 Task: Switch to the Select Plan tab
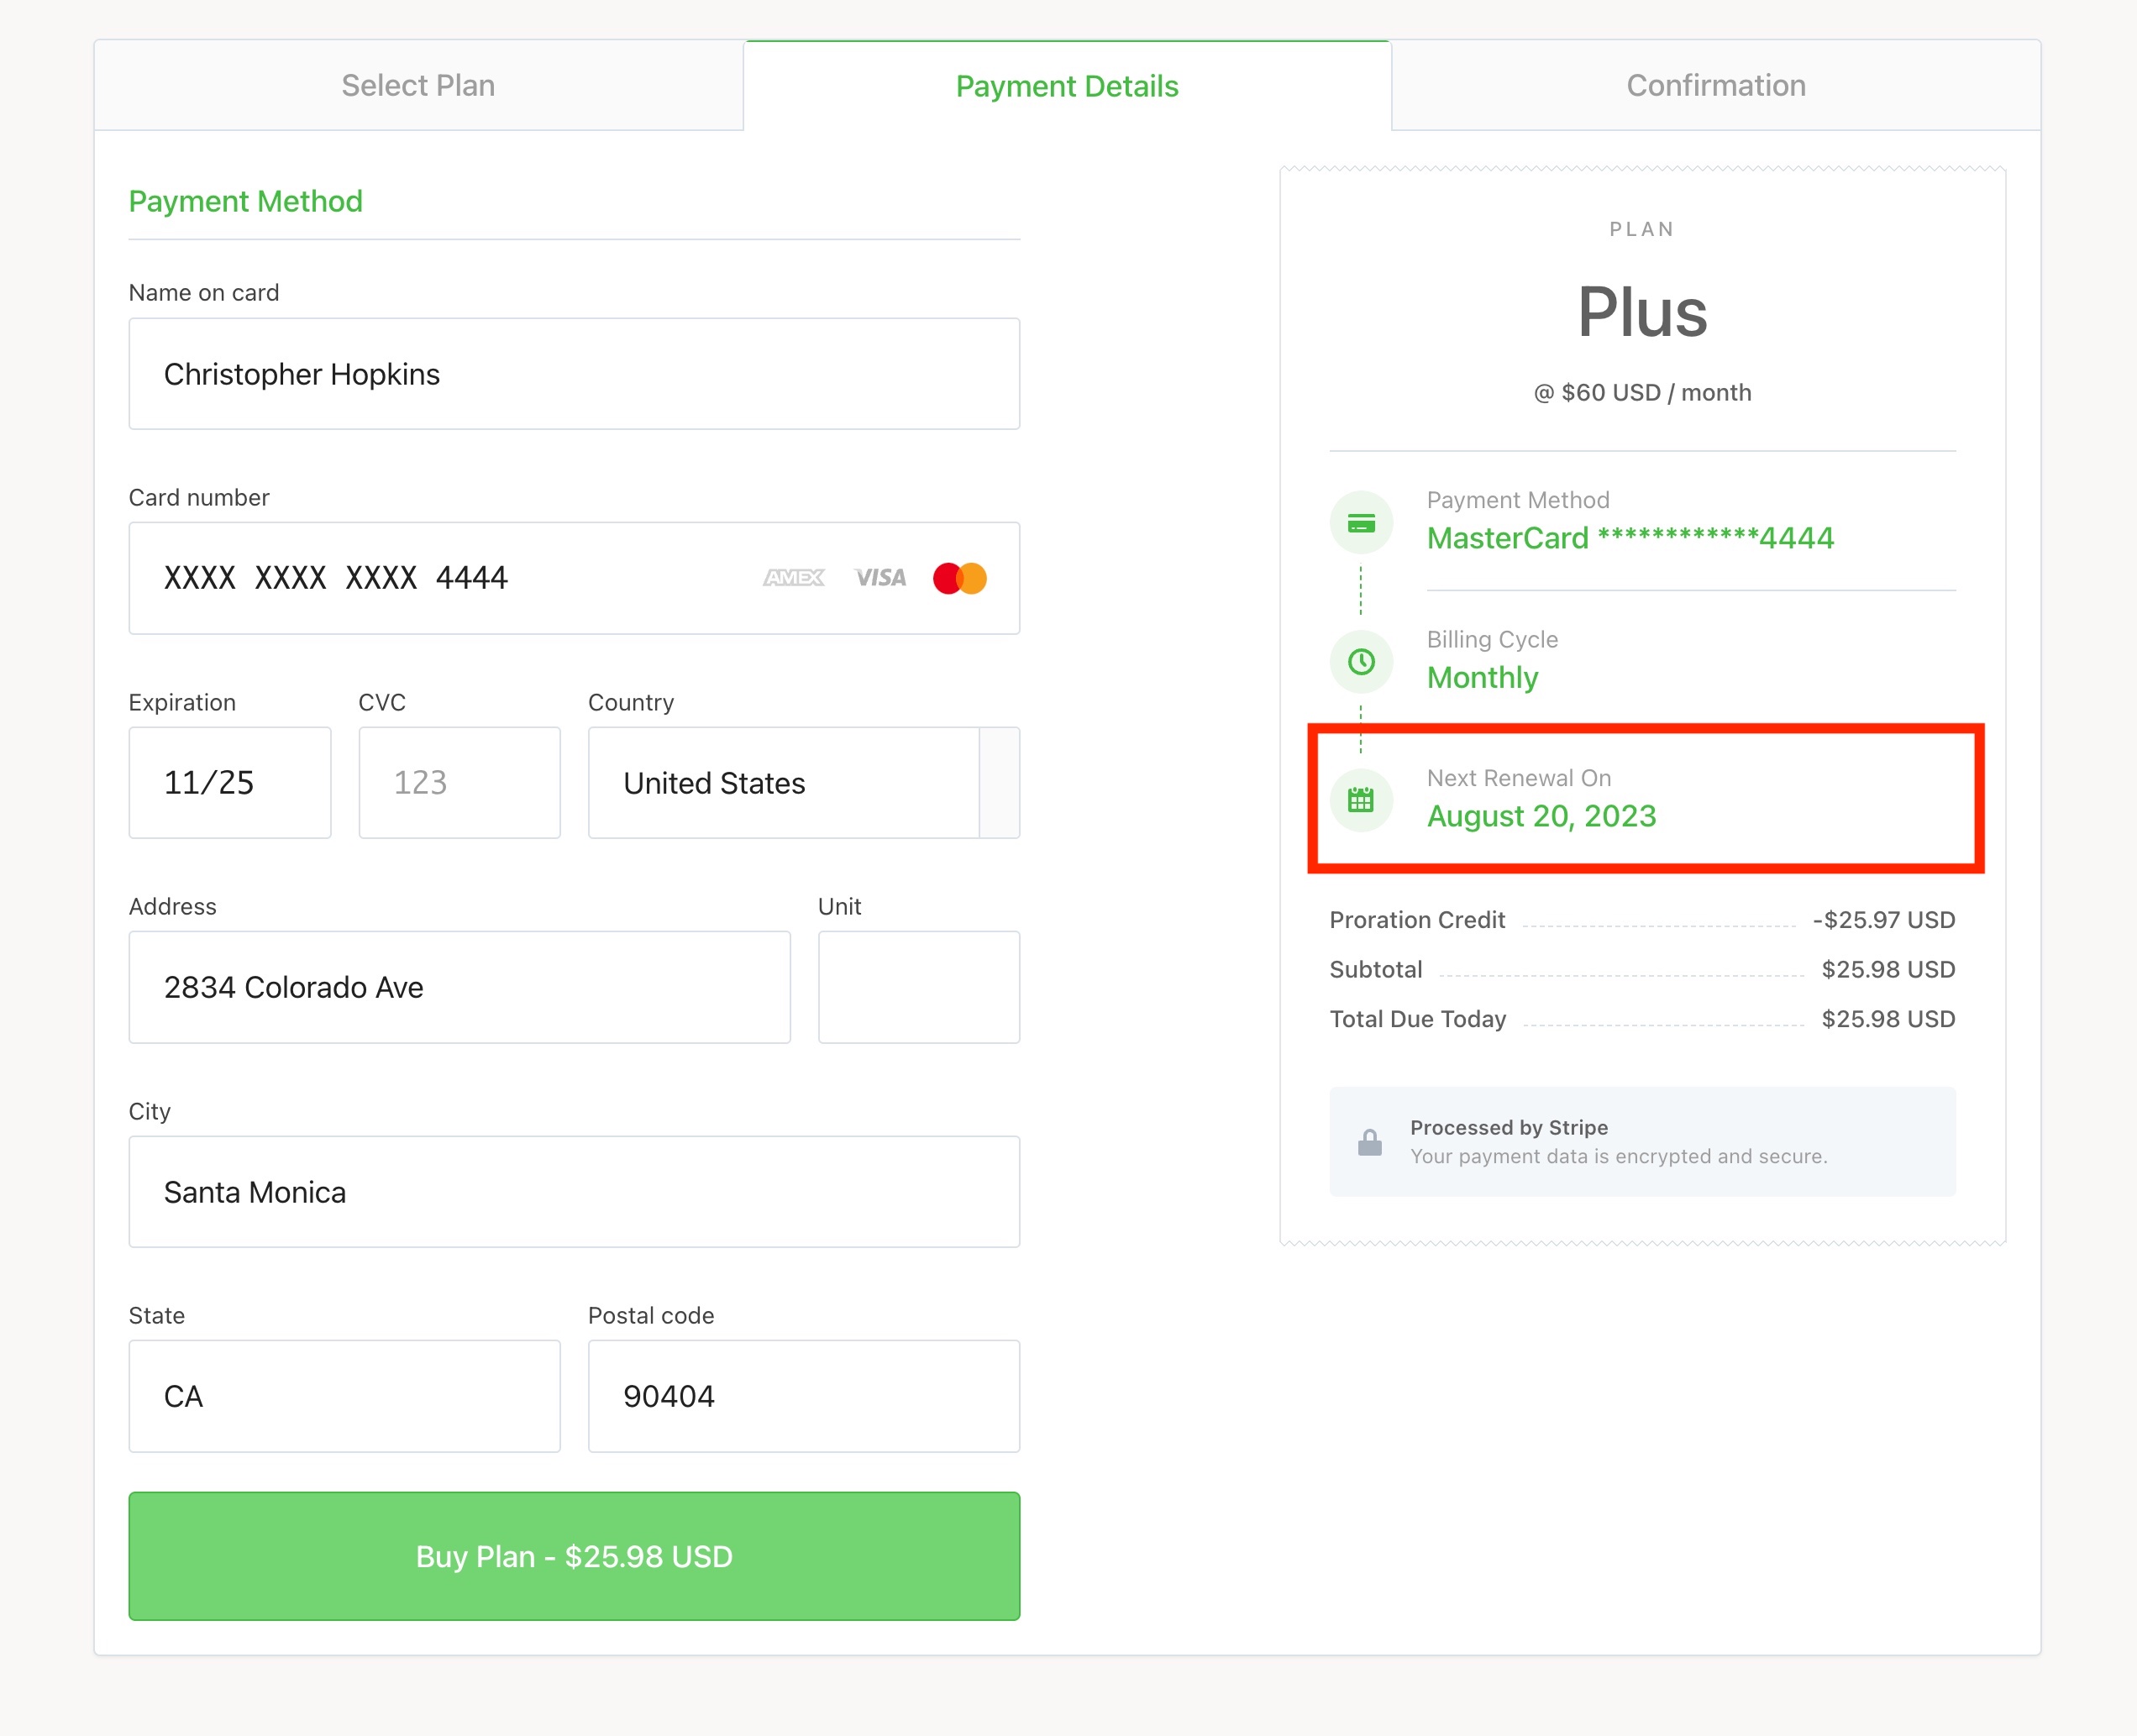(x=418, y=86)
